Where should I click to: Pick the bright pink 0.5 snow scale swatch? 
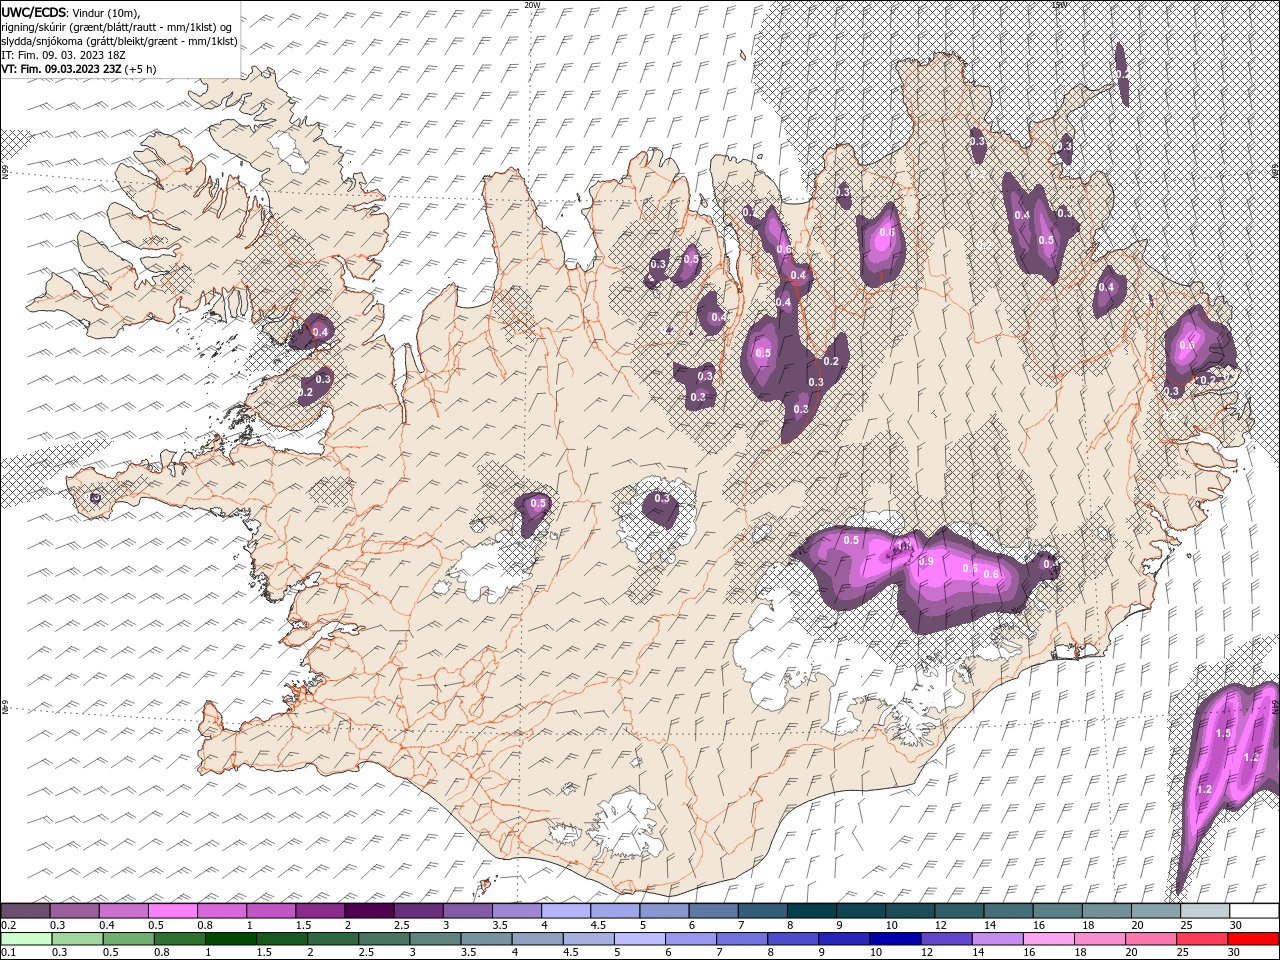172,911
